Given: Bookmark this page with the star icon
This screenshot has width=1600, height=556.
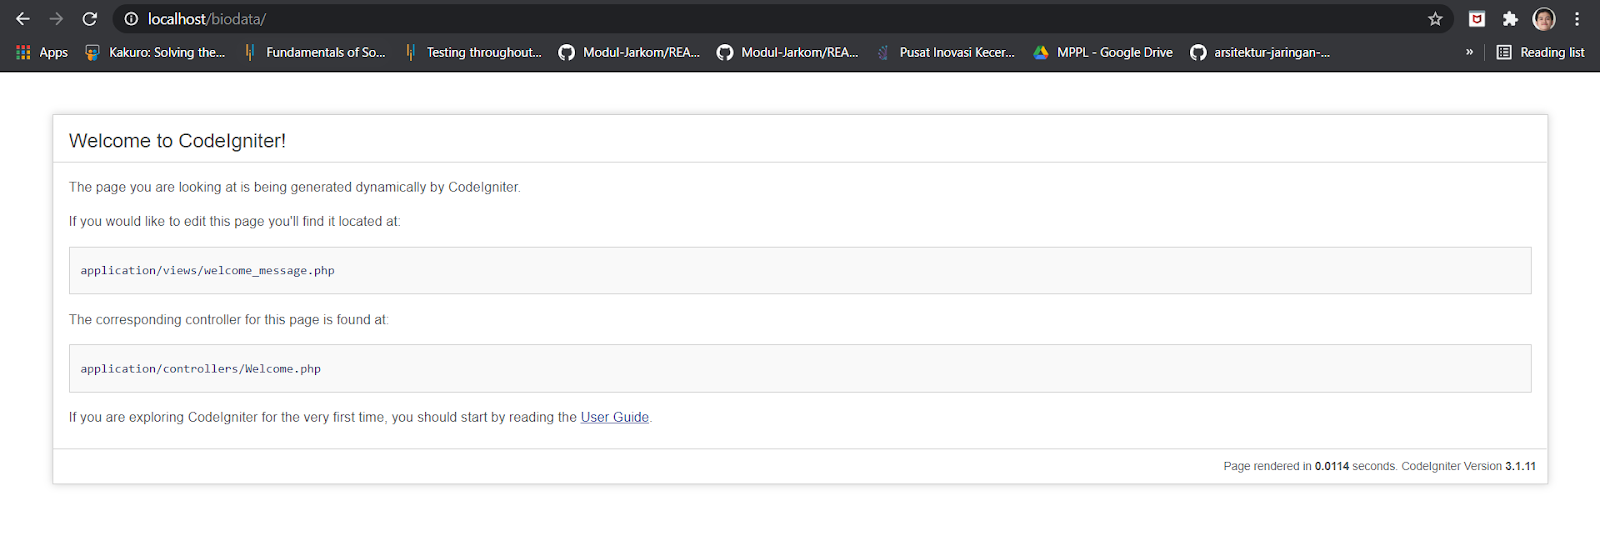Looking at the screenshot, I should [x=1435, y=19].
